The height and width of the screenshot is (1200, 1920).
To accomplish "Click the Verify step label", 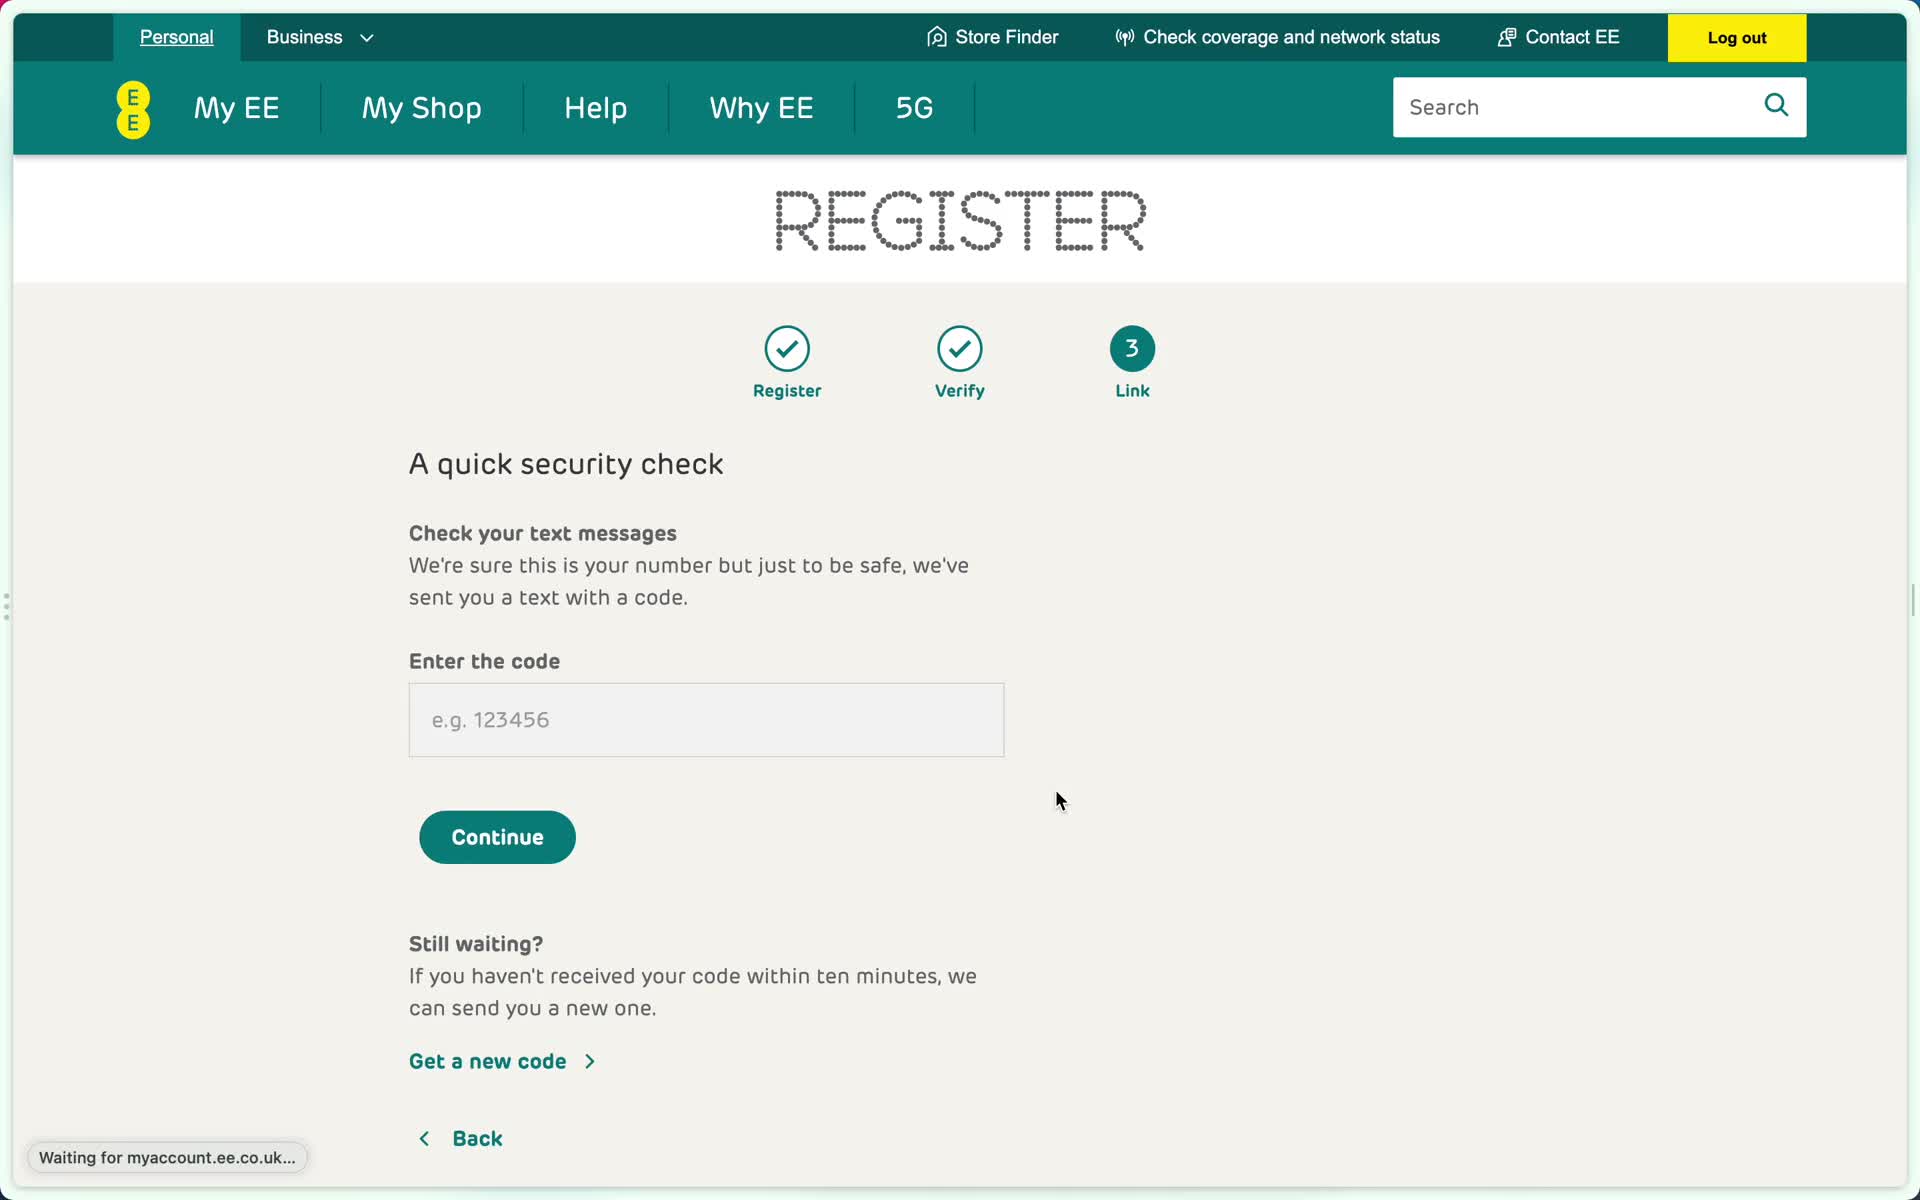I will (959, 391).
